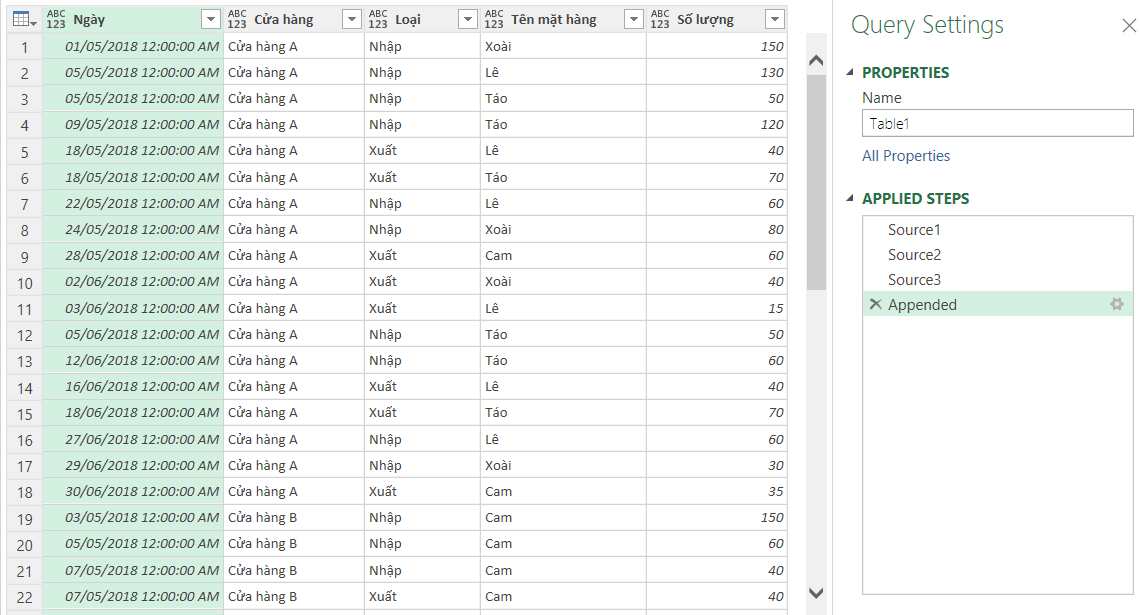Open the table menu icon in header corner

[x=24, y=20]
